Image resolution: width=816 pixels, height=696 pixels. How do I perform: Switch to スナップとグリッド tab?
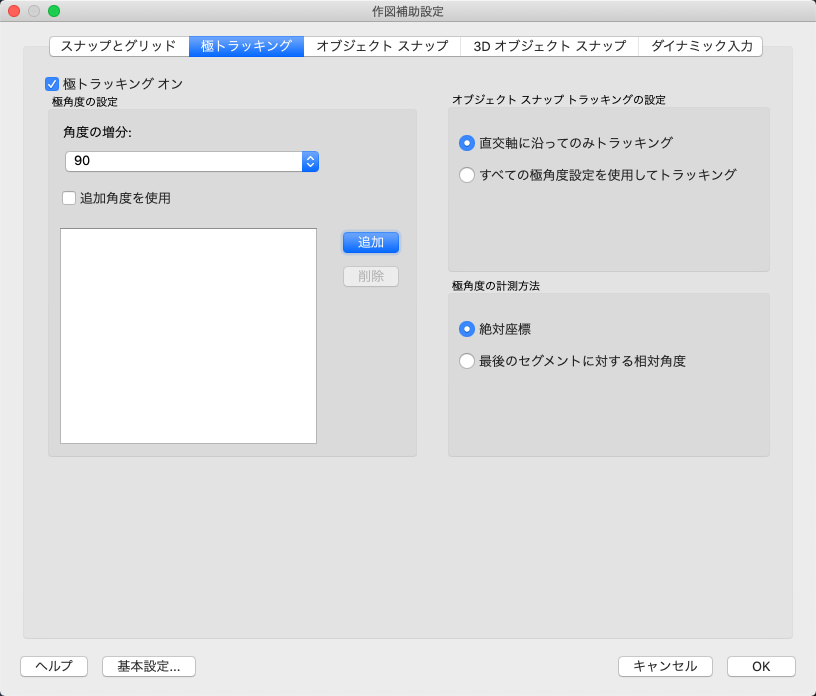[119, 46]
